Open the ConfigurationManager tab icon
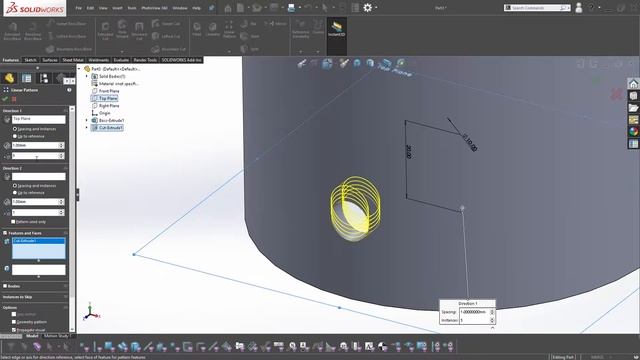This screenshot has height=360, width=640. point(44,78)
